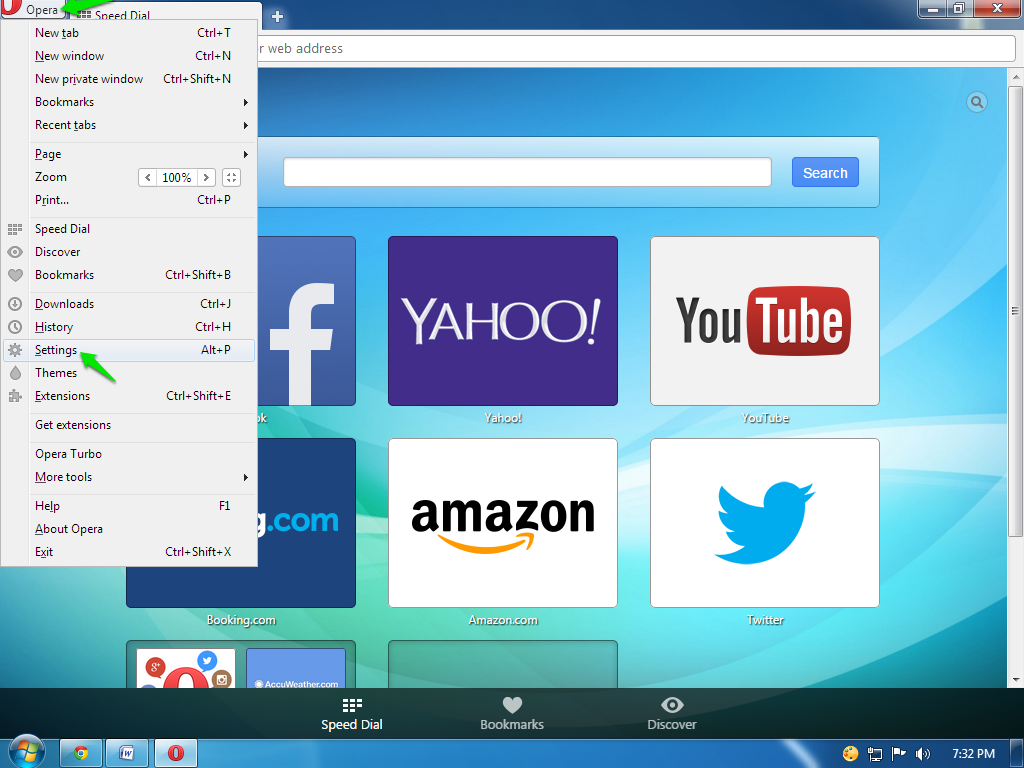Click the 7:32 PM clock

[973, 754]
